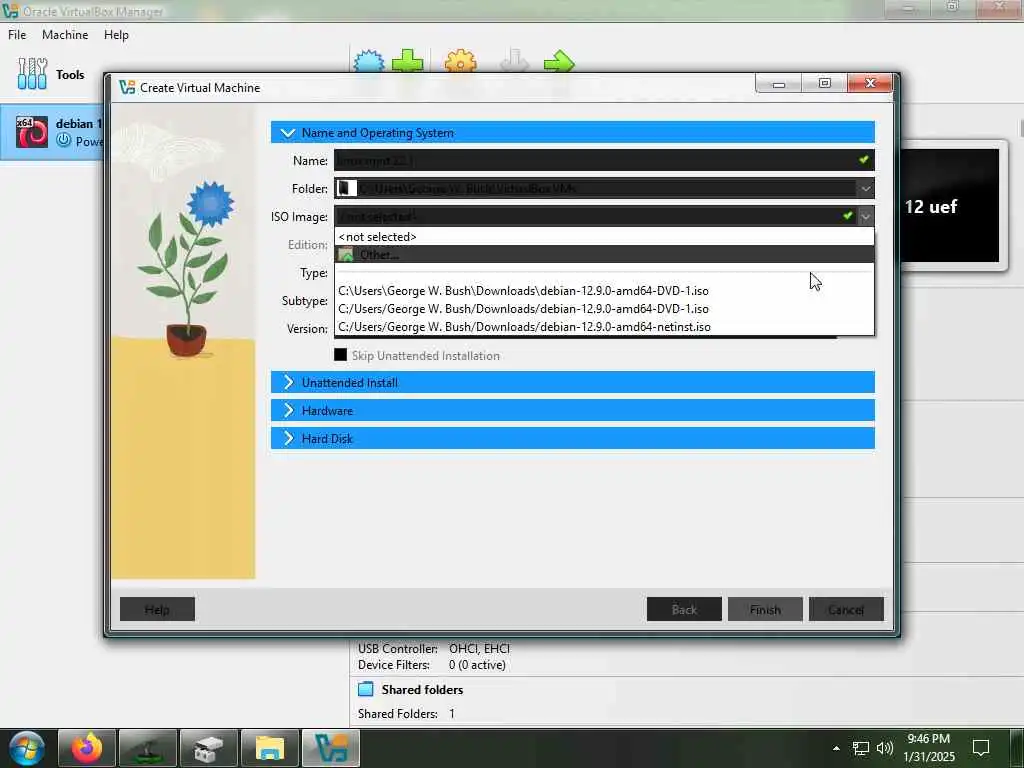Select the debian VM icon in list
This screenshot has height=768, width=1024.
tap(31, 132)
